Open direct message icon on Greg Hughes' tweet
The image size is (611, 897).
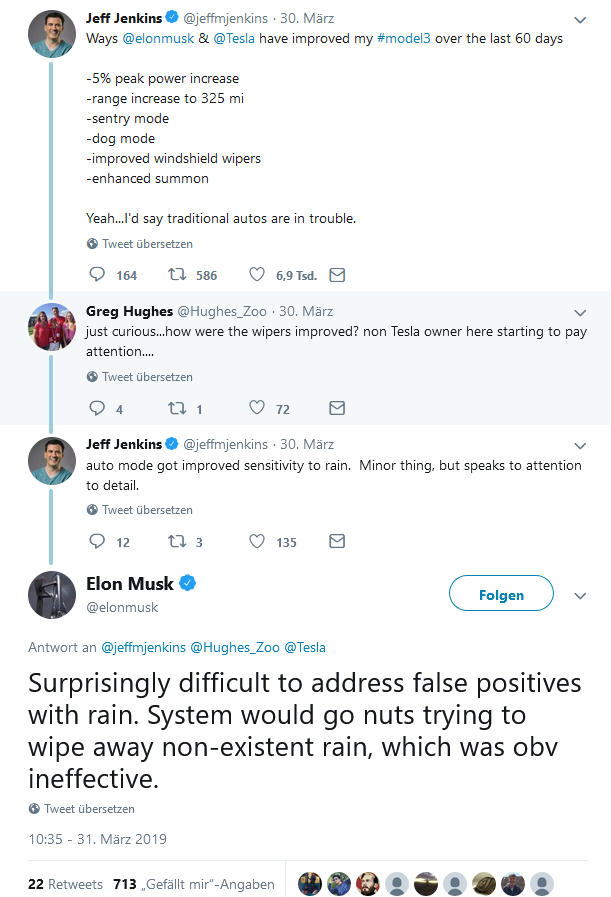click(x=337, y=408)
